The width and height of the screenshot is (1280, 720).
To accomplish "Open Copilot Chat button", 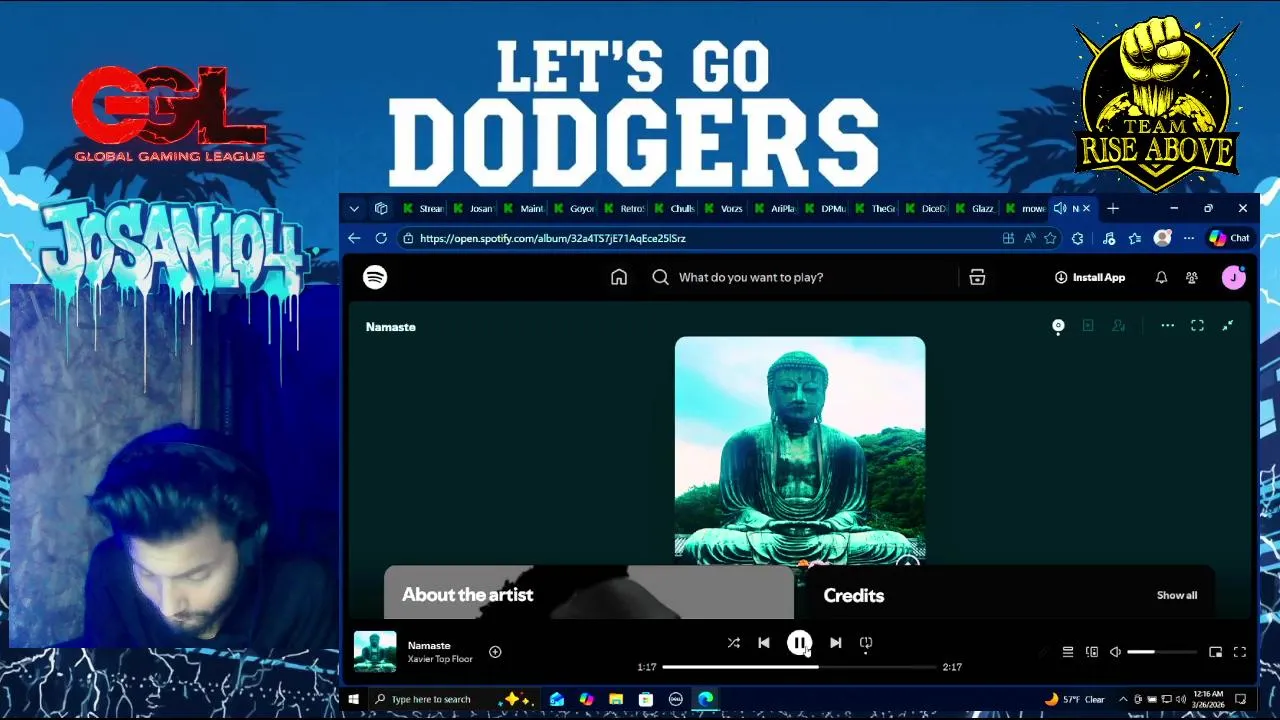I will coord(1230,238).
